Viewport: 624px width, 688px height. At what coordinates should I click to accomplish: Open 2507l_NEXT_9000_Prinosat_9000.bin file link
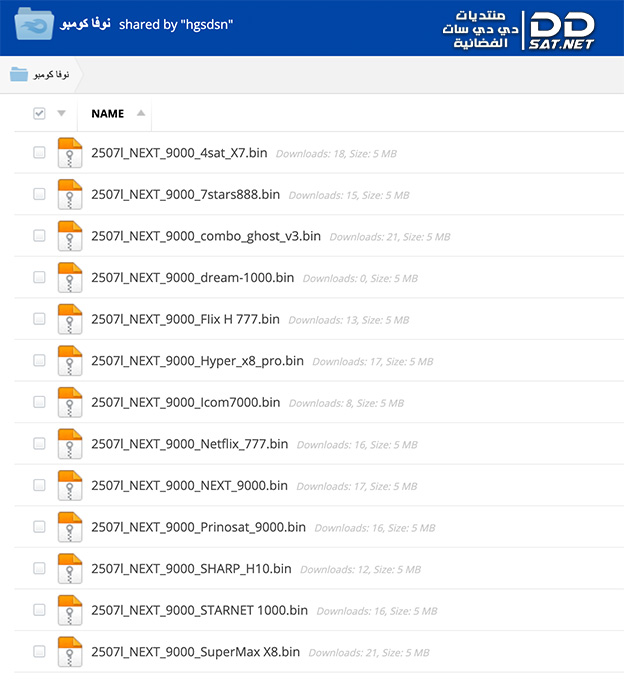point(198,527)
